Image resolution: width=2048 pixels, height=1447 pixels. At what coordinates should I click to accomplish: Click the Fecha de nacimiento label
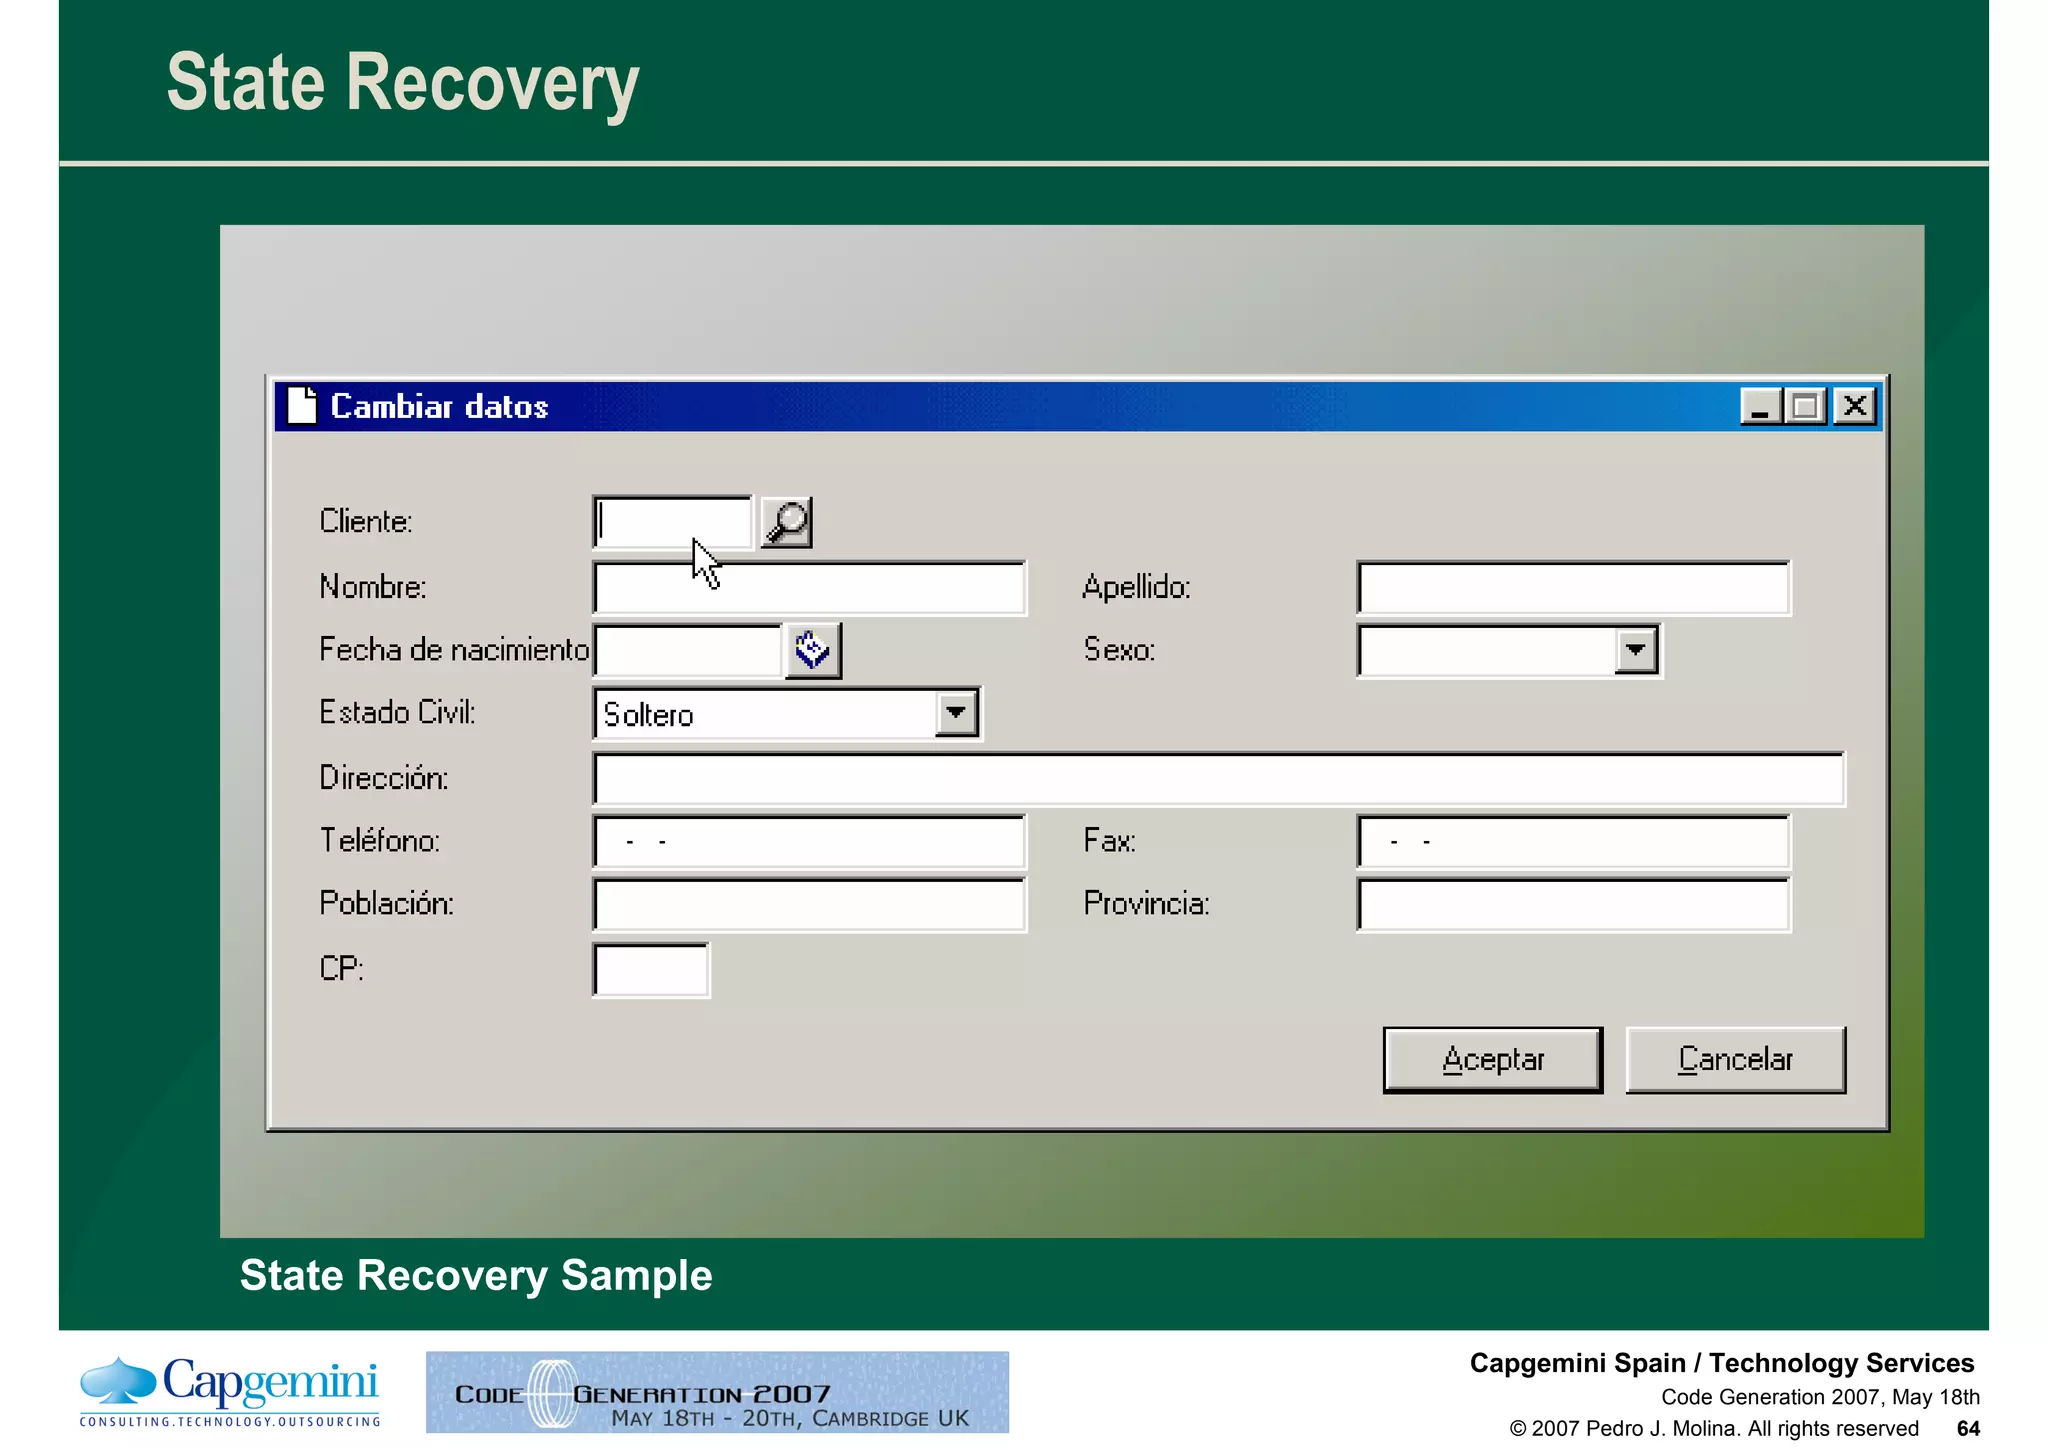[x=454, y=650]
